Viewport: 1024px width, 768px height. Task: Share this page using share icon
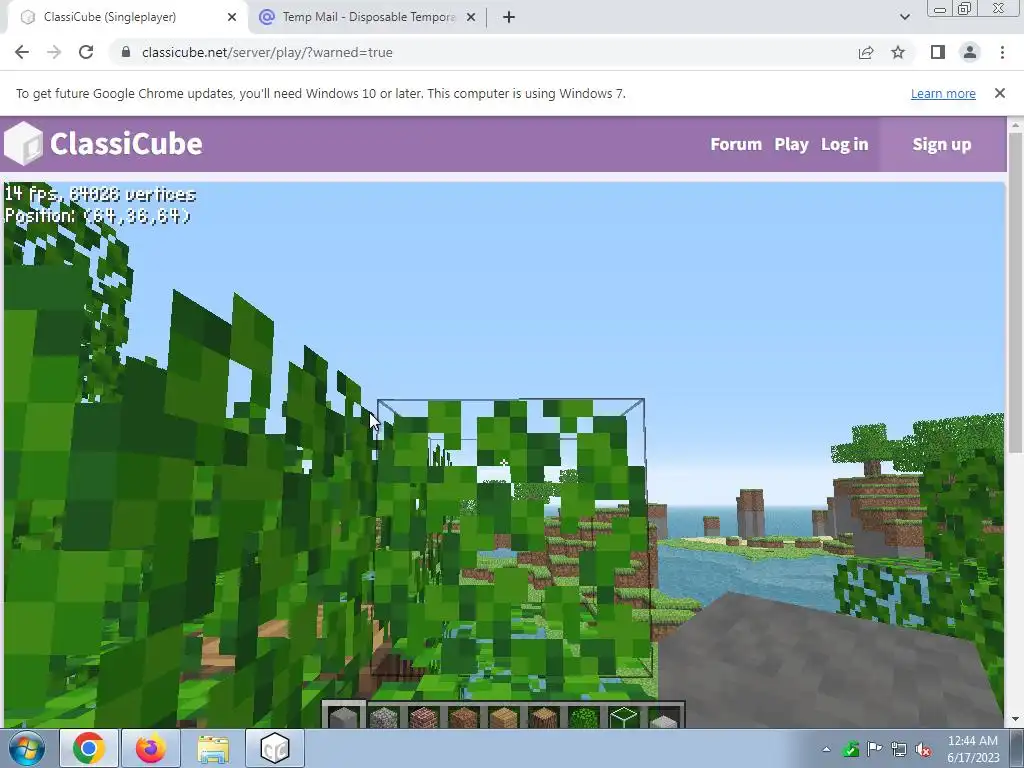pos(866,52)
